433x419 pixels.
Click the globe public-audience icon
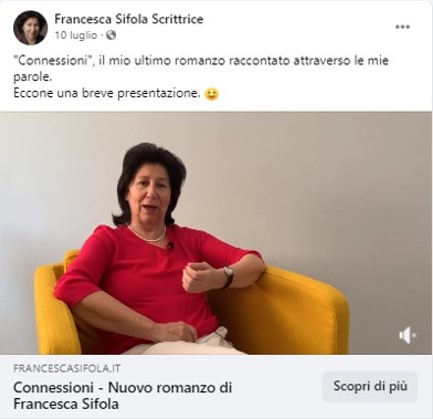click(111, 35)
